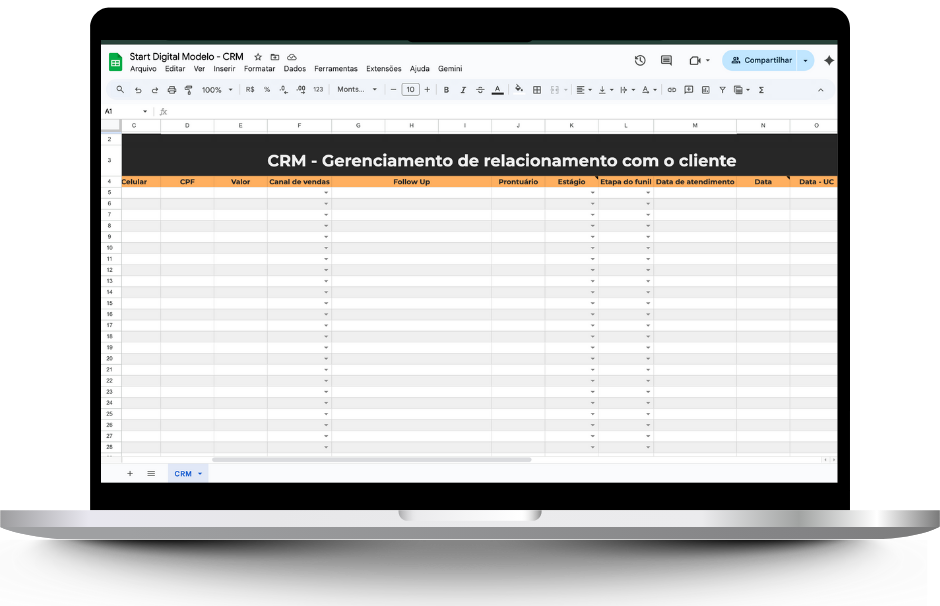Toggle bold formatting
The height and width of the screenshot is (606, 940).
tap(446, 90)
